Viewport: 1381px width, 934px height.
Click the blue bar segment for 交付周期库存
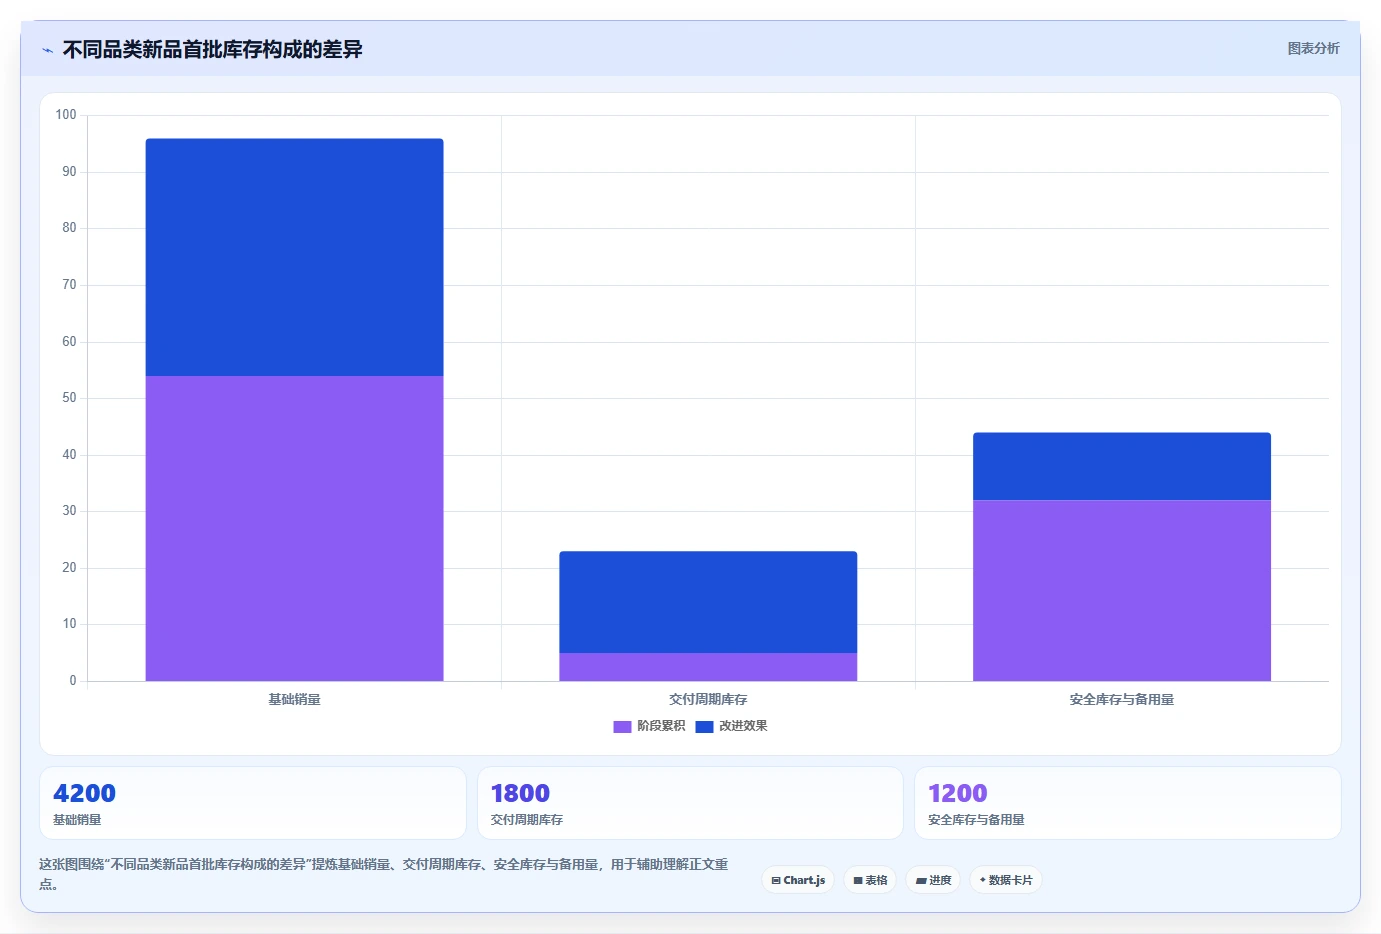pyautogui.click(x=708, y=602)
